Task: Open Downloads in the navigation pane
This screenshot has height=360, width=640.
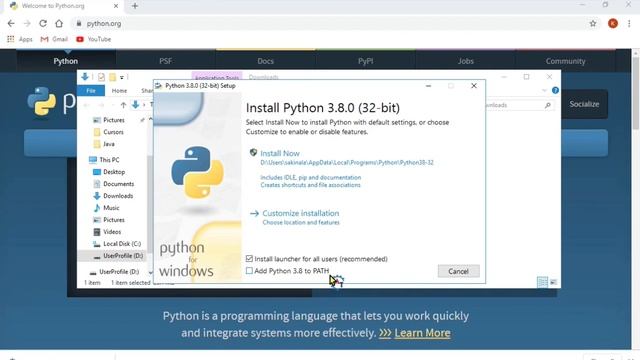Action: [118, 196]
